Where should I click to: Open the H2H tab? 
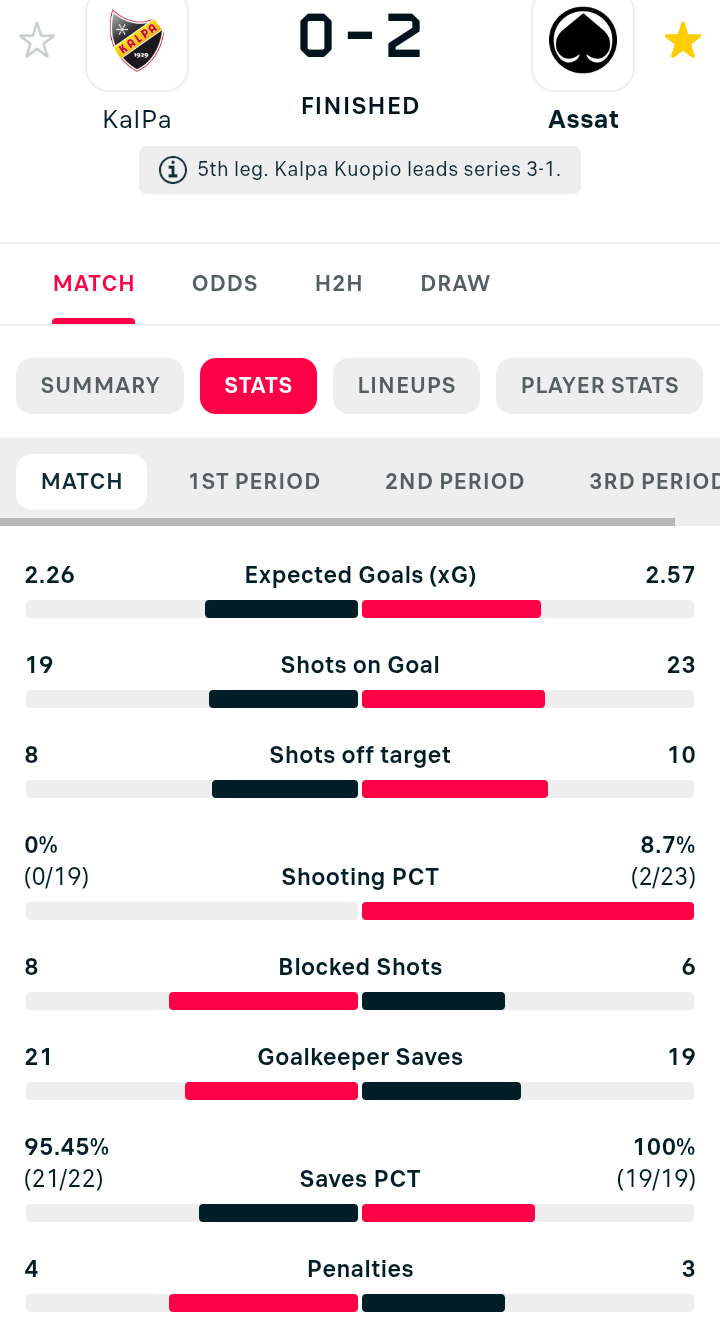click(339, 283)
